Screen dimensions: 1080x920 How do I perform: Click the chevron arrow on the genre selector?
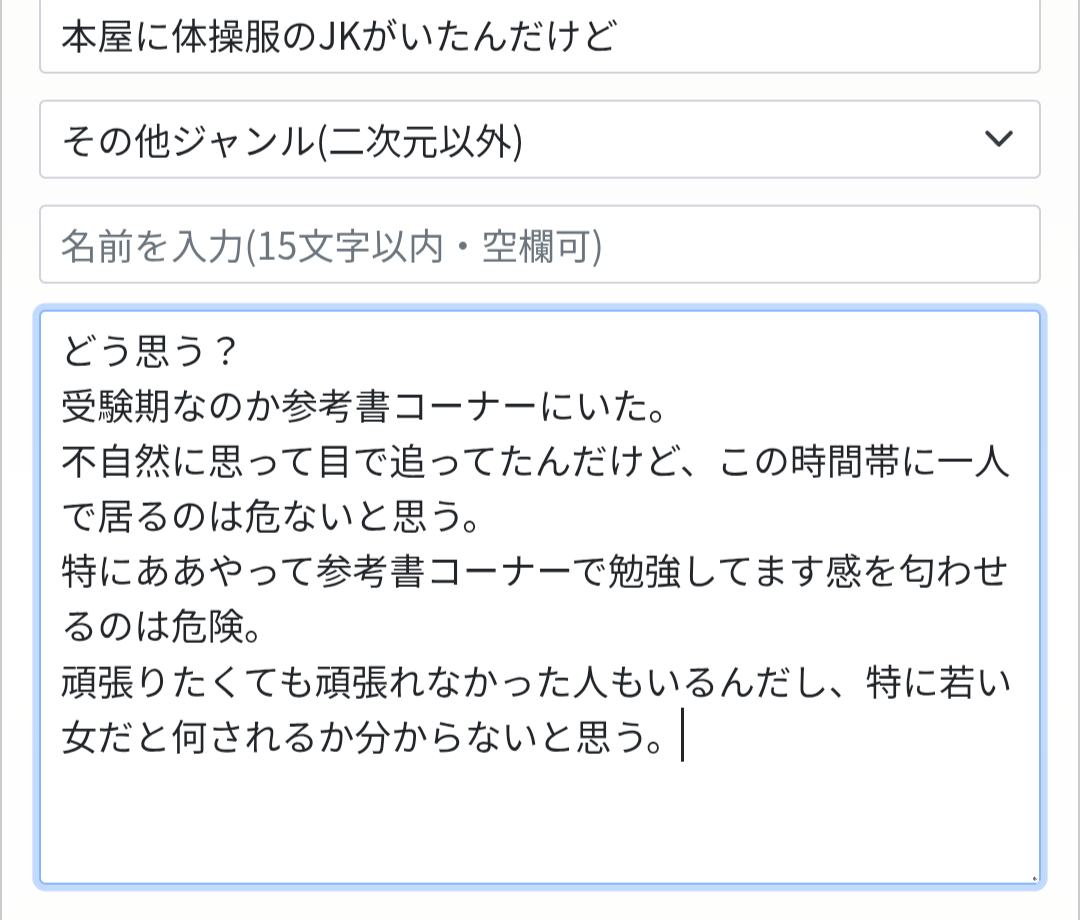click(x=998, y=139)
